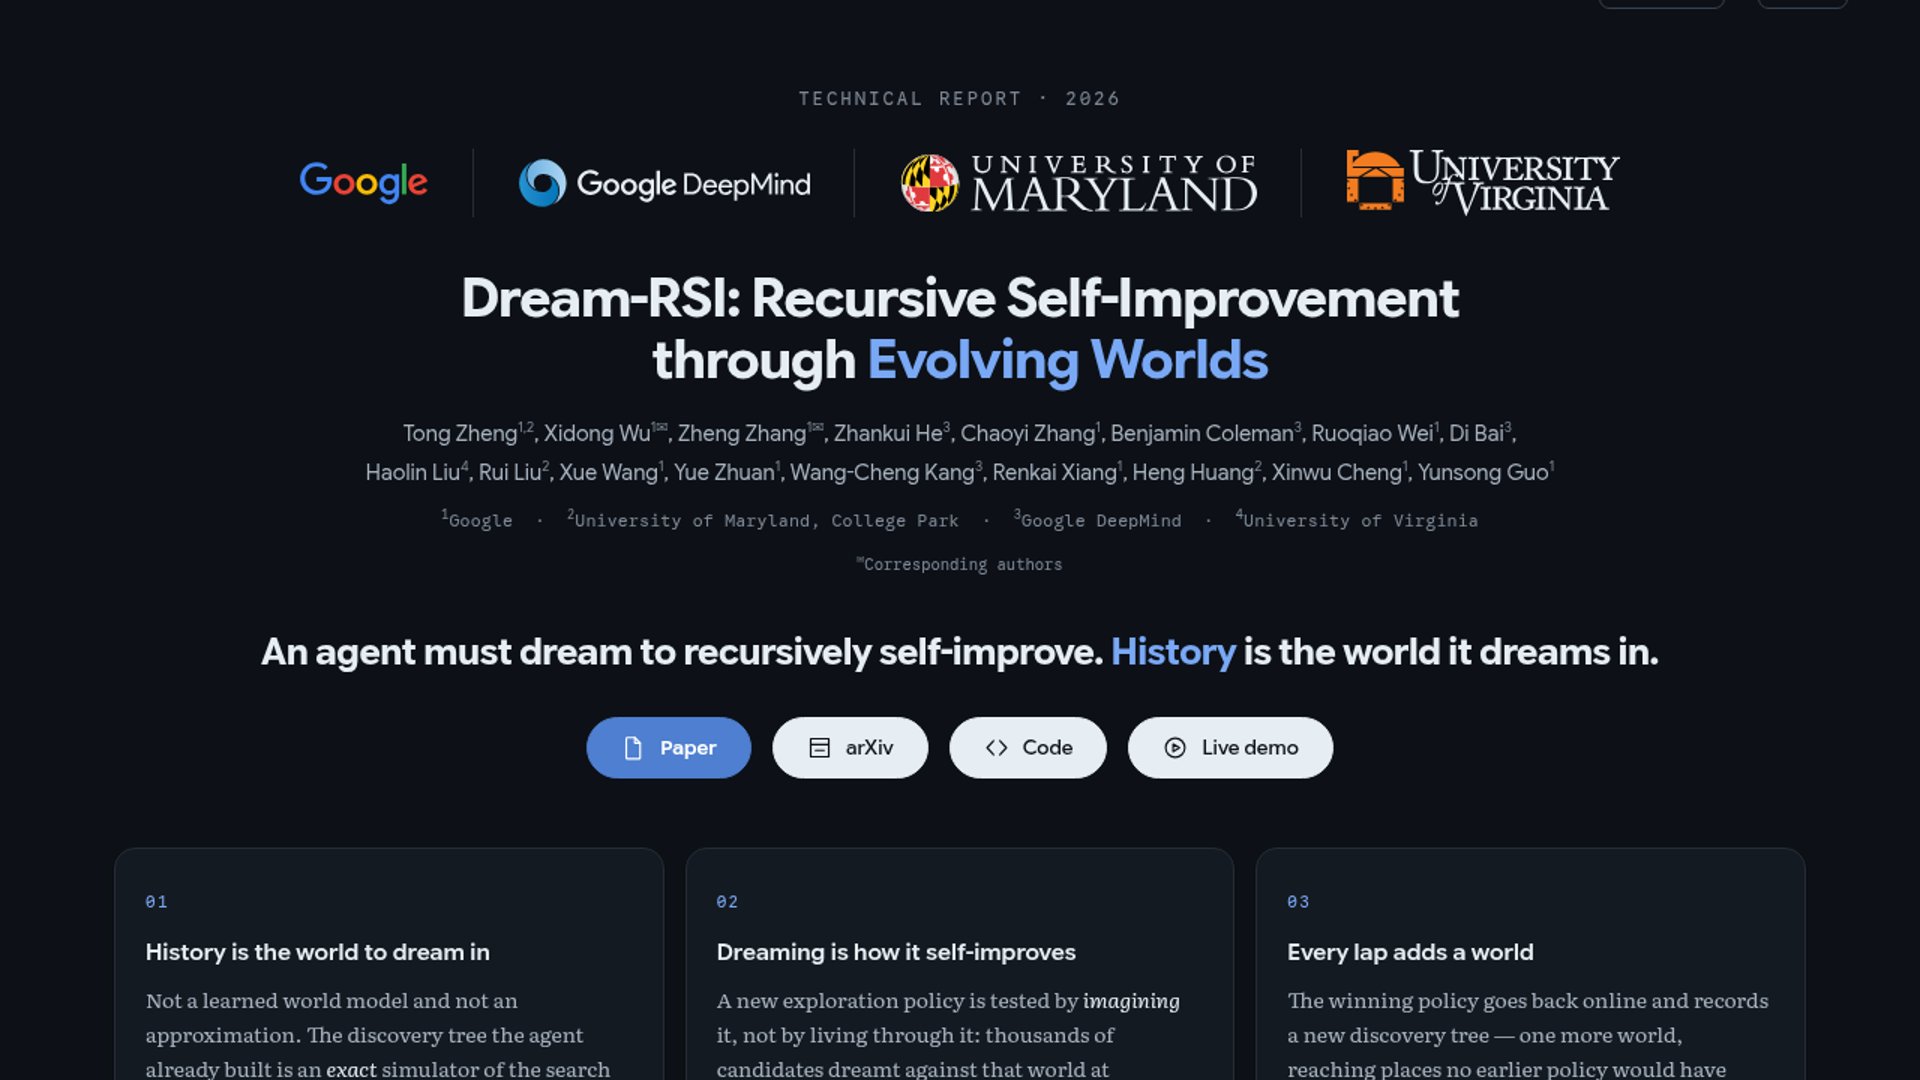Click author name Ruoqiao Wei
Viewport: 1920px width, 1080px height.
pos(1372,434)
